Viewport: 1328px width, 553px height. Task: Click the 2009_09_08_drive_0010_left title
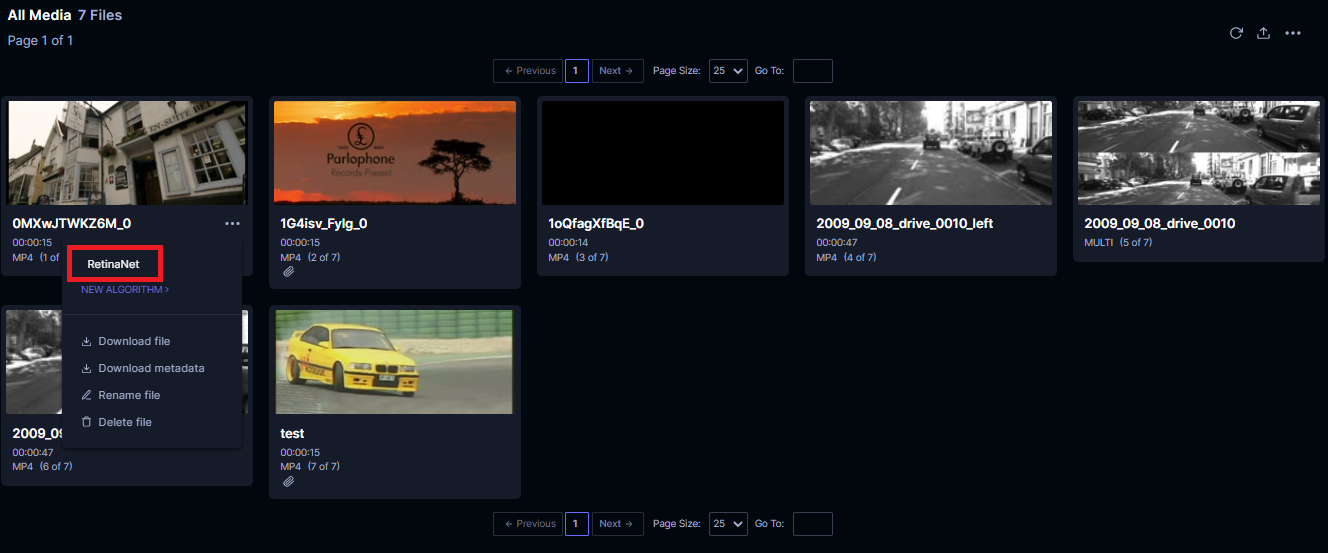pyautogui.click(x=905, y=224)
